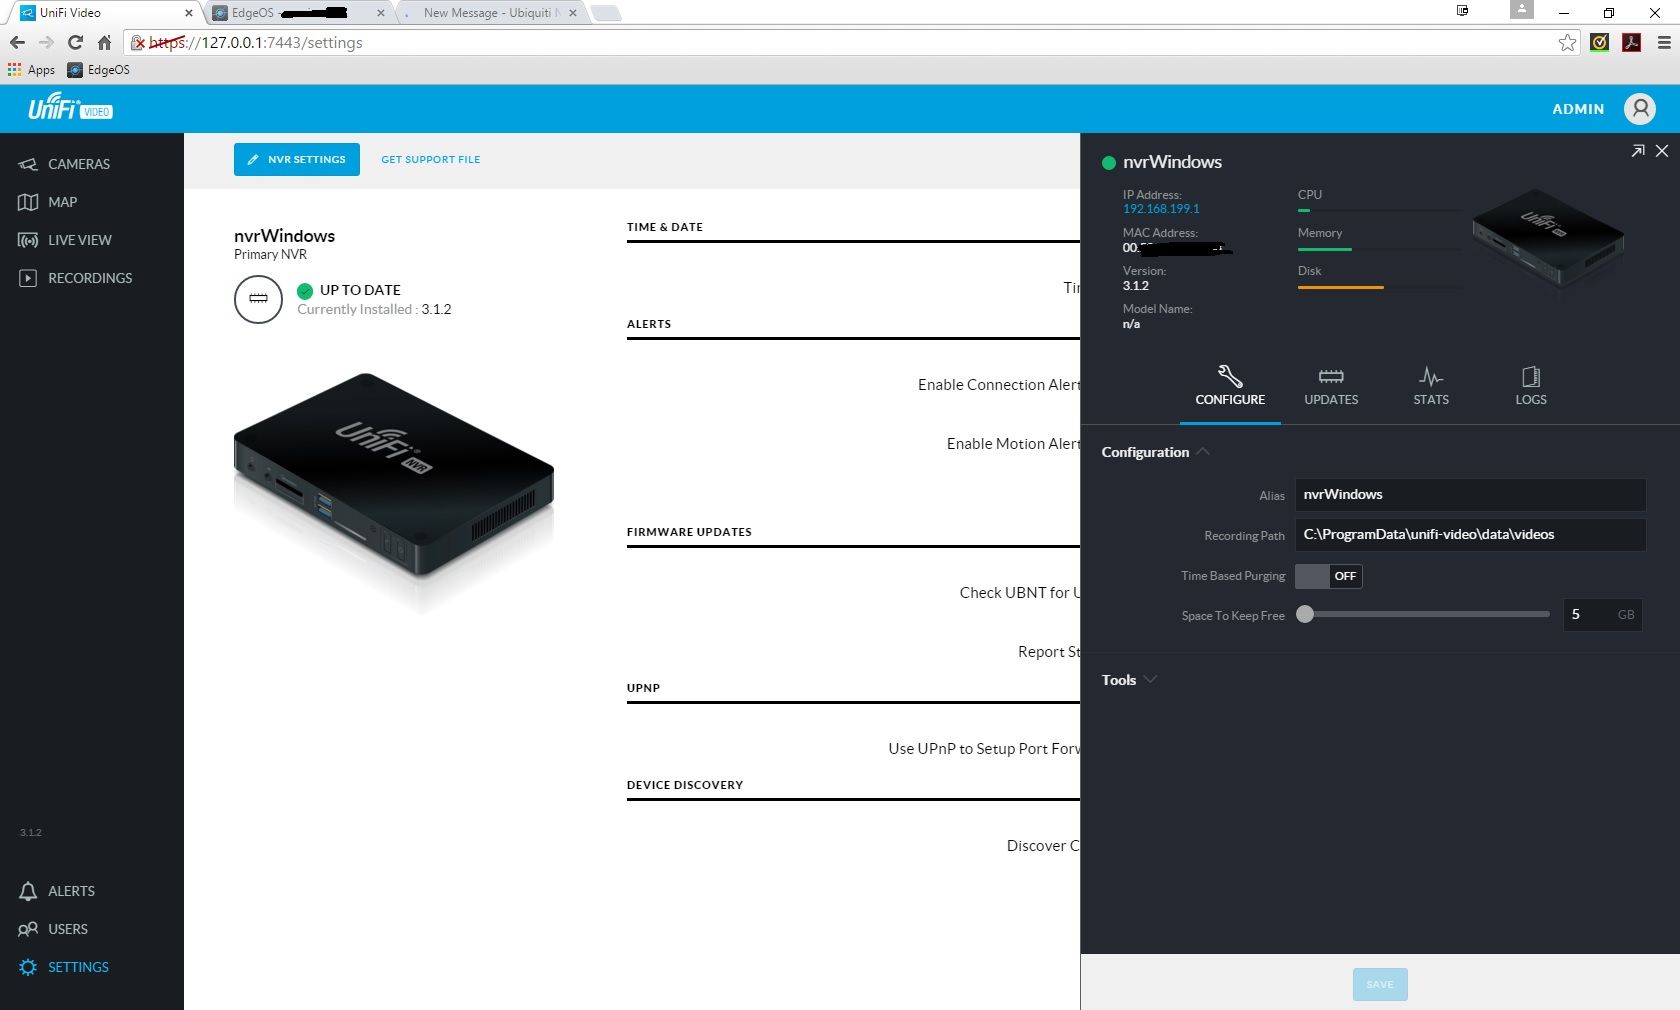Screen dimensions: 1680x1010
Task: Pop out the nvrWindows panel
Action: pyautogui.click(x=1637, y=151)
